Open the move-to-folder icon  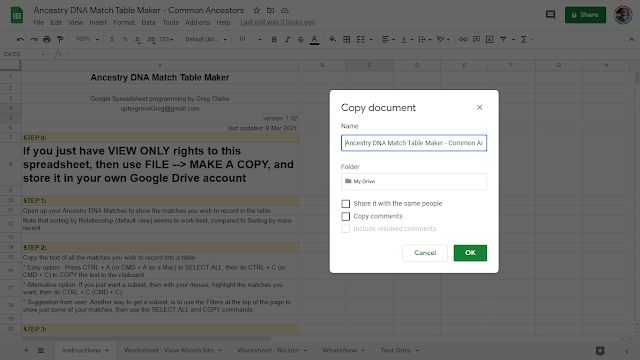[270, 10]
